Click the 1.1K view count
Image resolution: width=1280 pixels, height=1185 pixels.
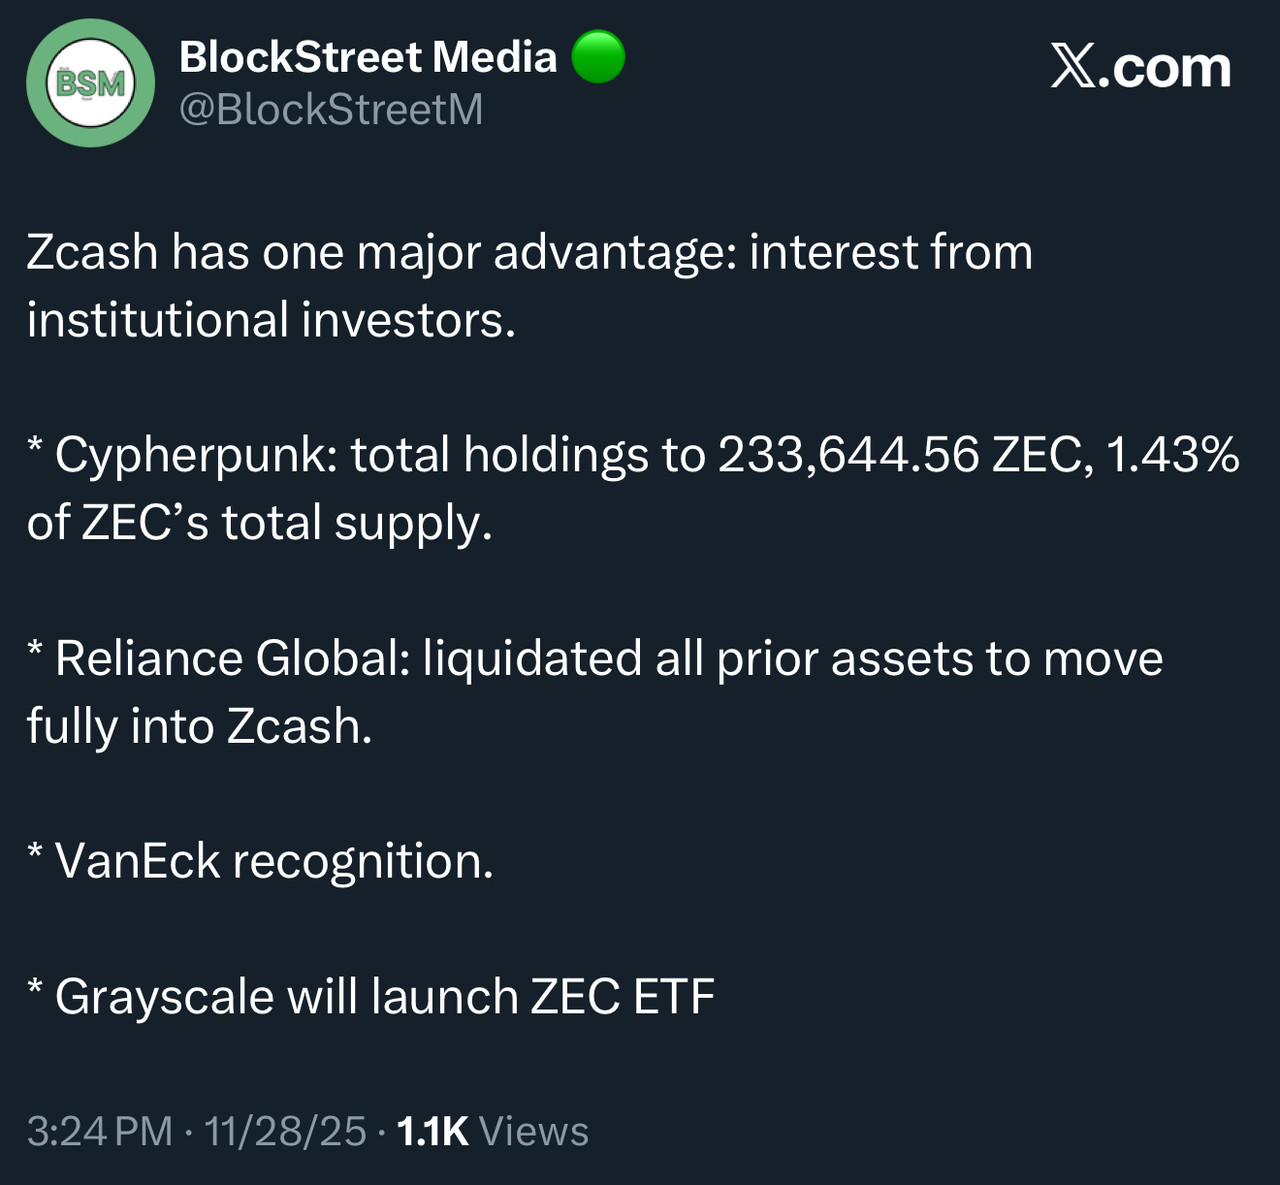[432, 1131]
